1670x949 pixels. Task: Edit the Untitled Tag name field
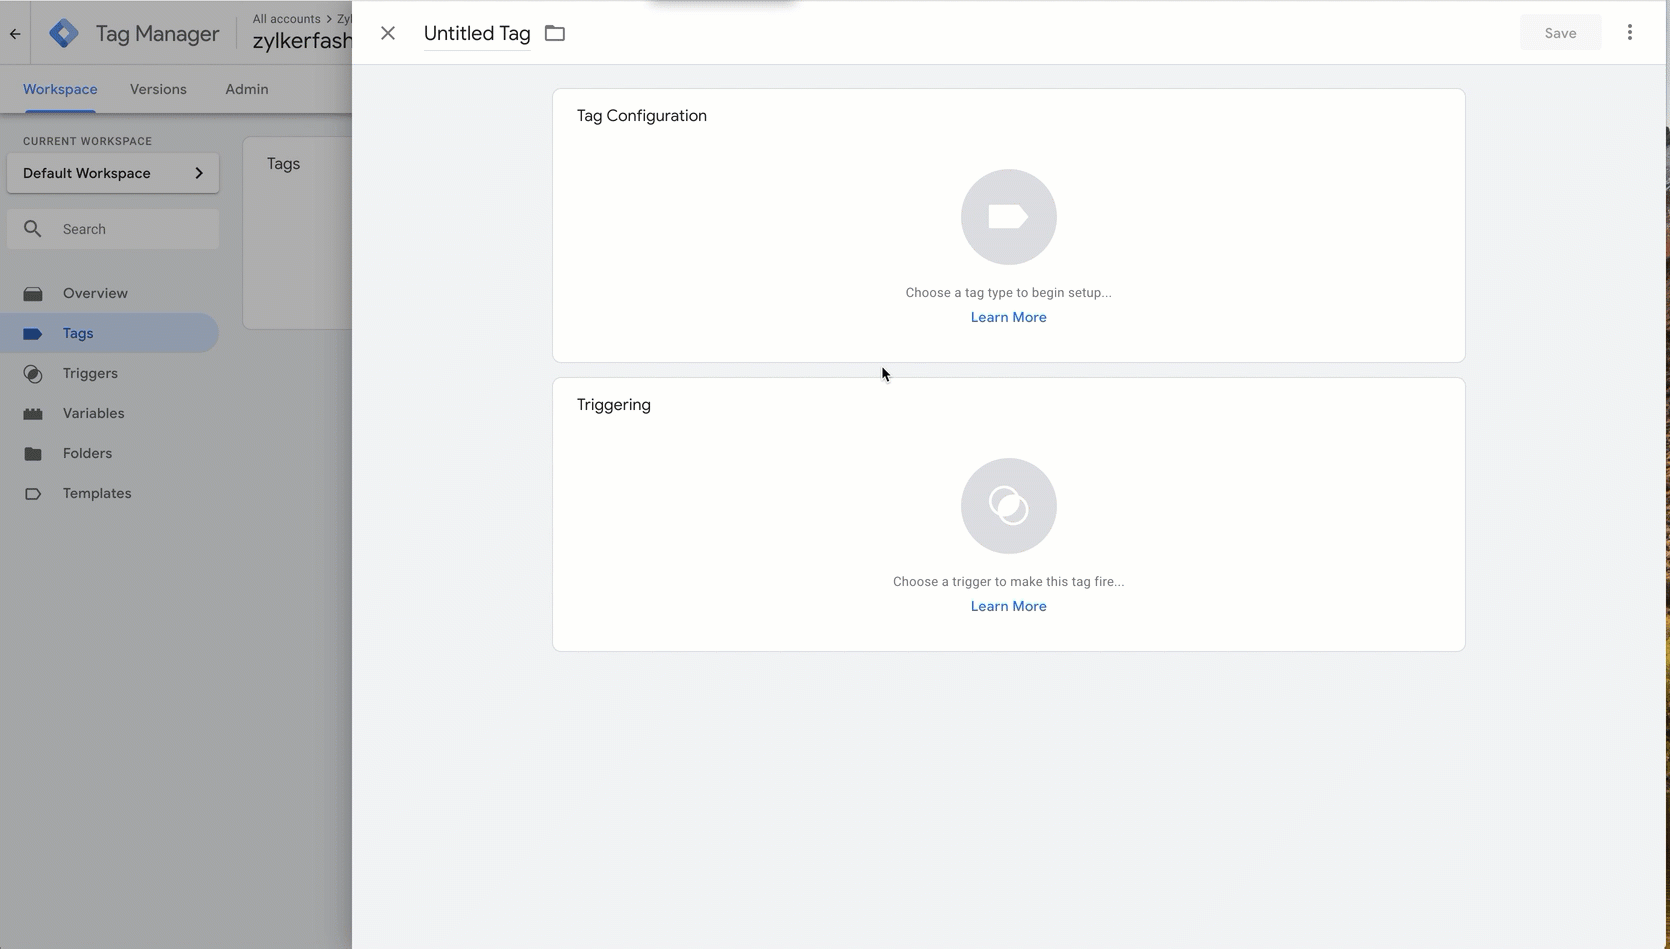(x=477, y=33)
